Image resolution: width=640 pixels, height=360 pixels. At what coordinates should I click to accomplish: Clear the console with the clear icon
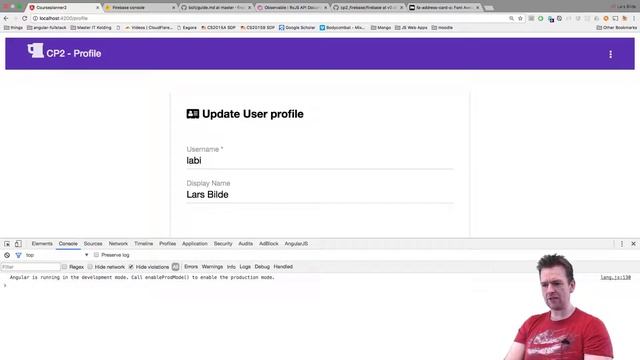(7, 255)
